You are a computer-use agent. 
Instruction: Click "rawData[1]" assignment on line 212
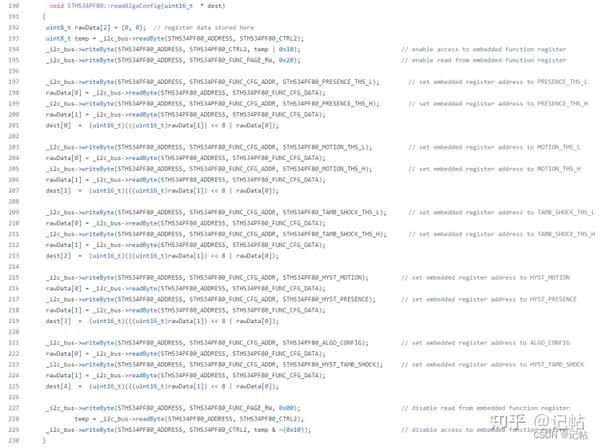(64, 245)
